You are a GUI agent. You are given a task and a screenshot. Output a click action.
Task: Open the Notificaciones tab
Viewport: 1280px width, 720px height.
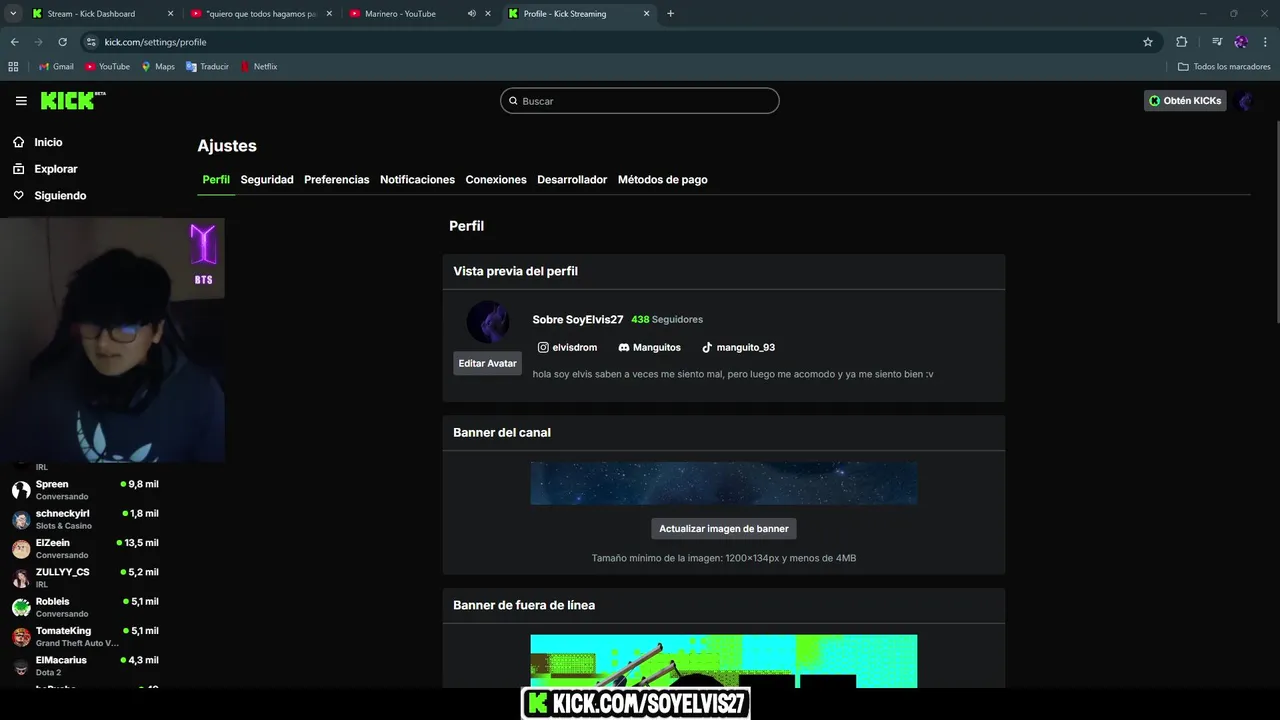tap(417, 180)
